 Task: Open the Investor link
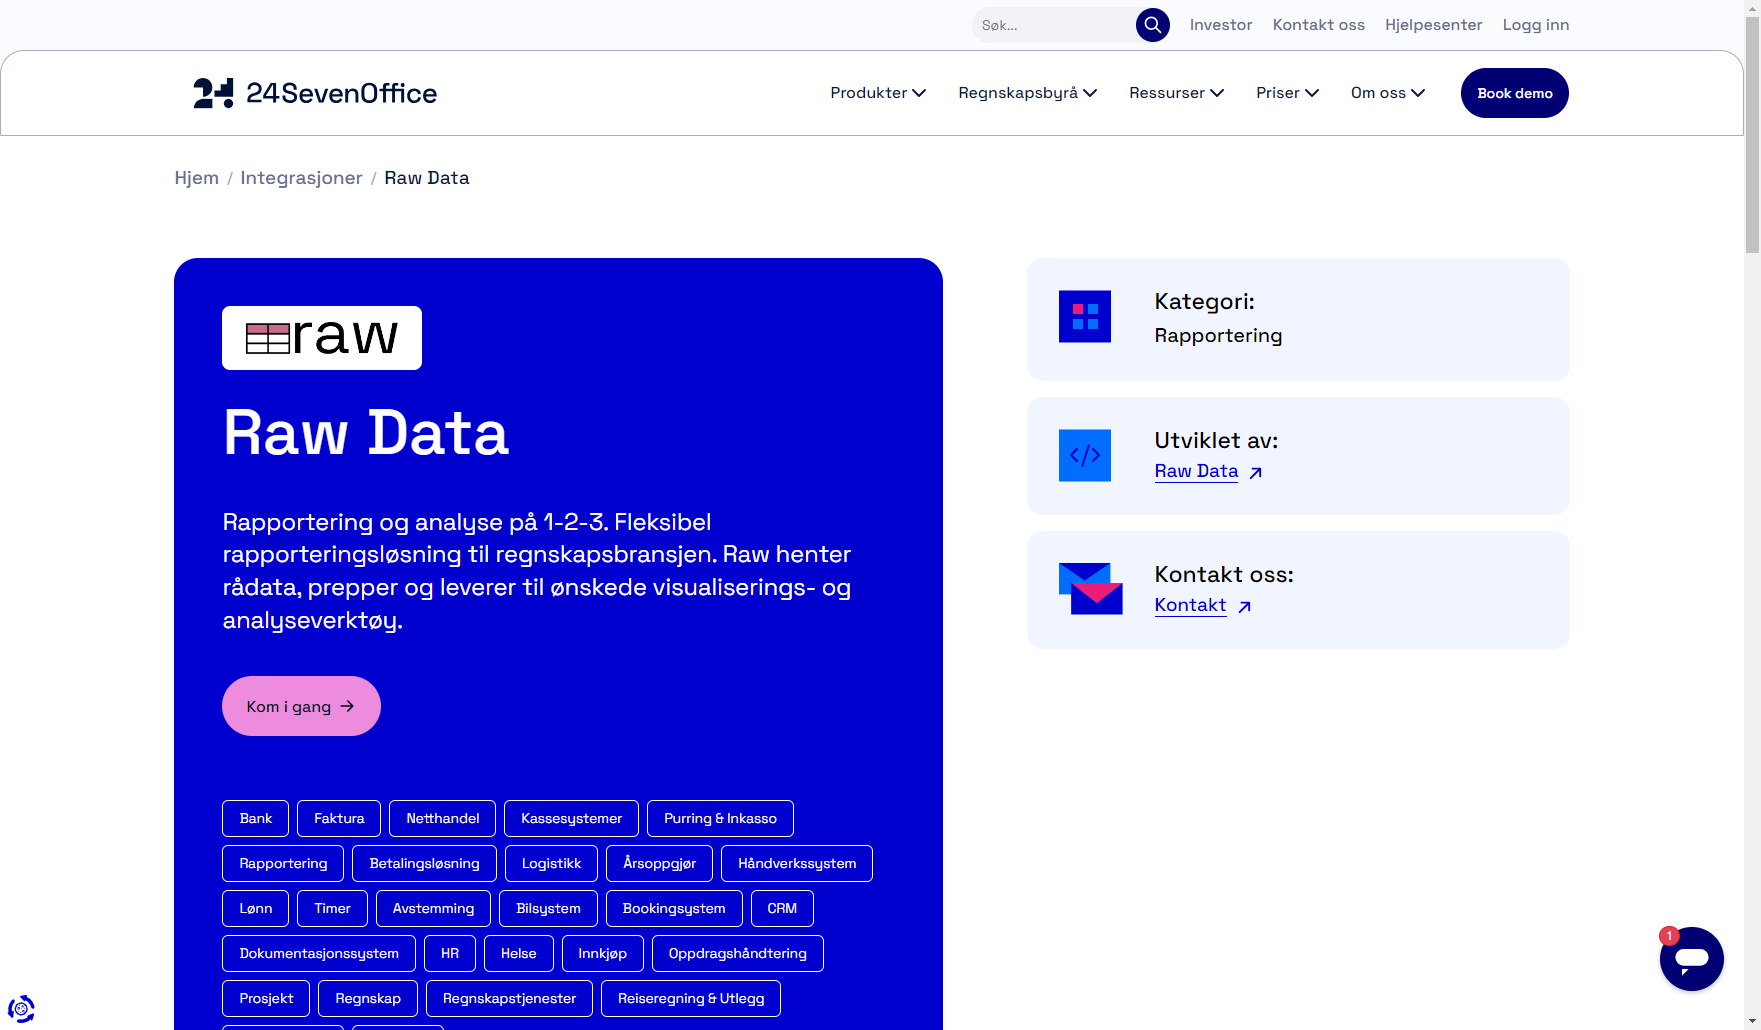(1220, 25)
